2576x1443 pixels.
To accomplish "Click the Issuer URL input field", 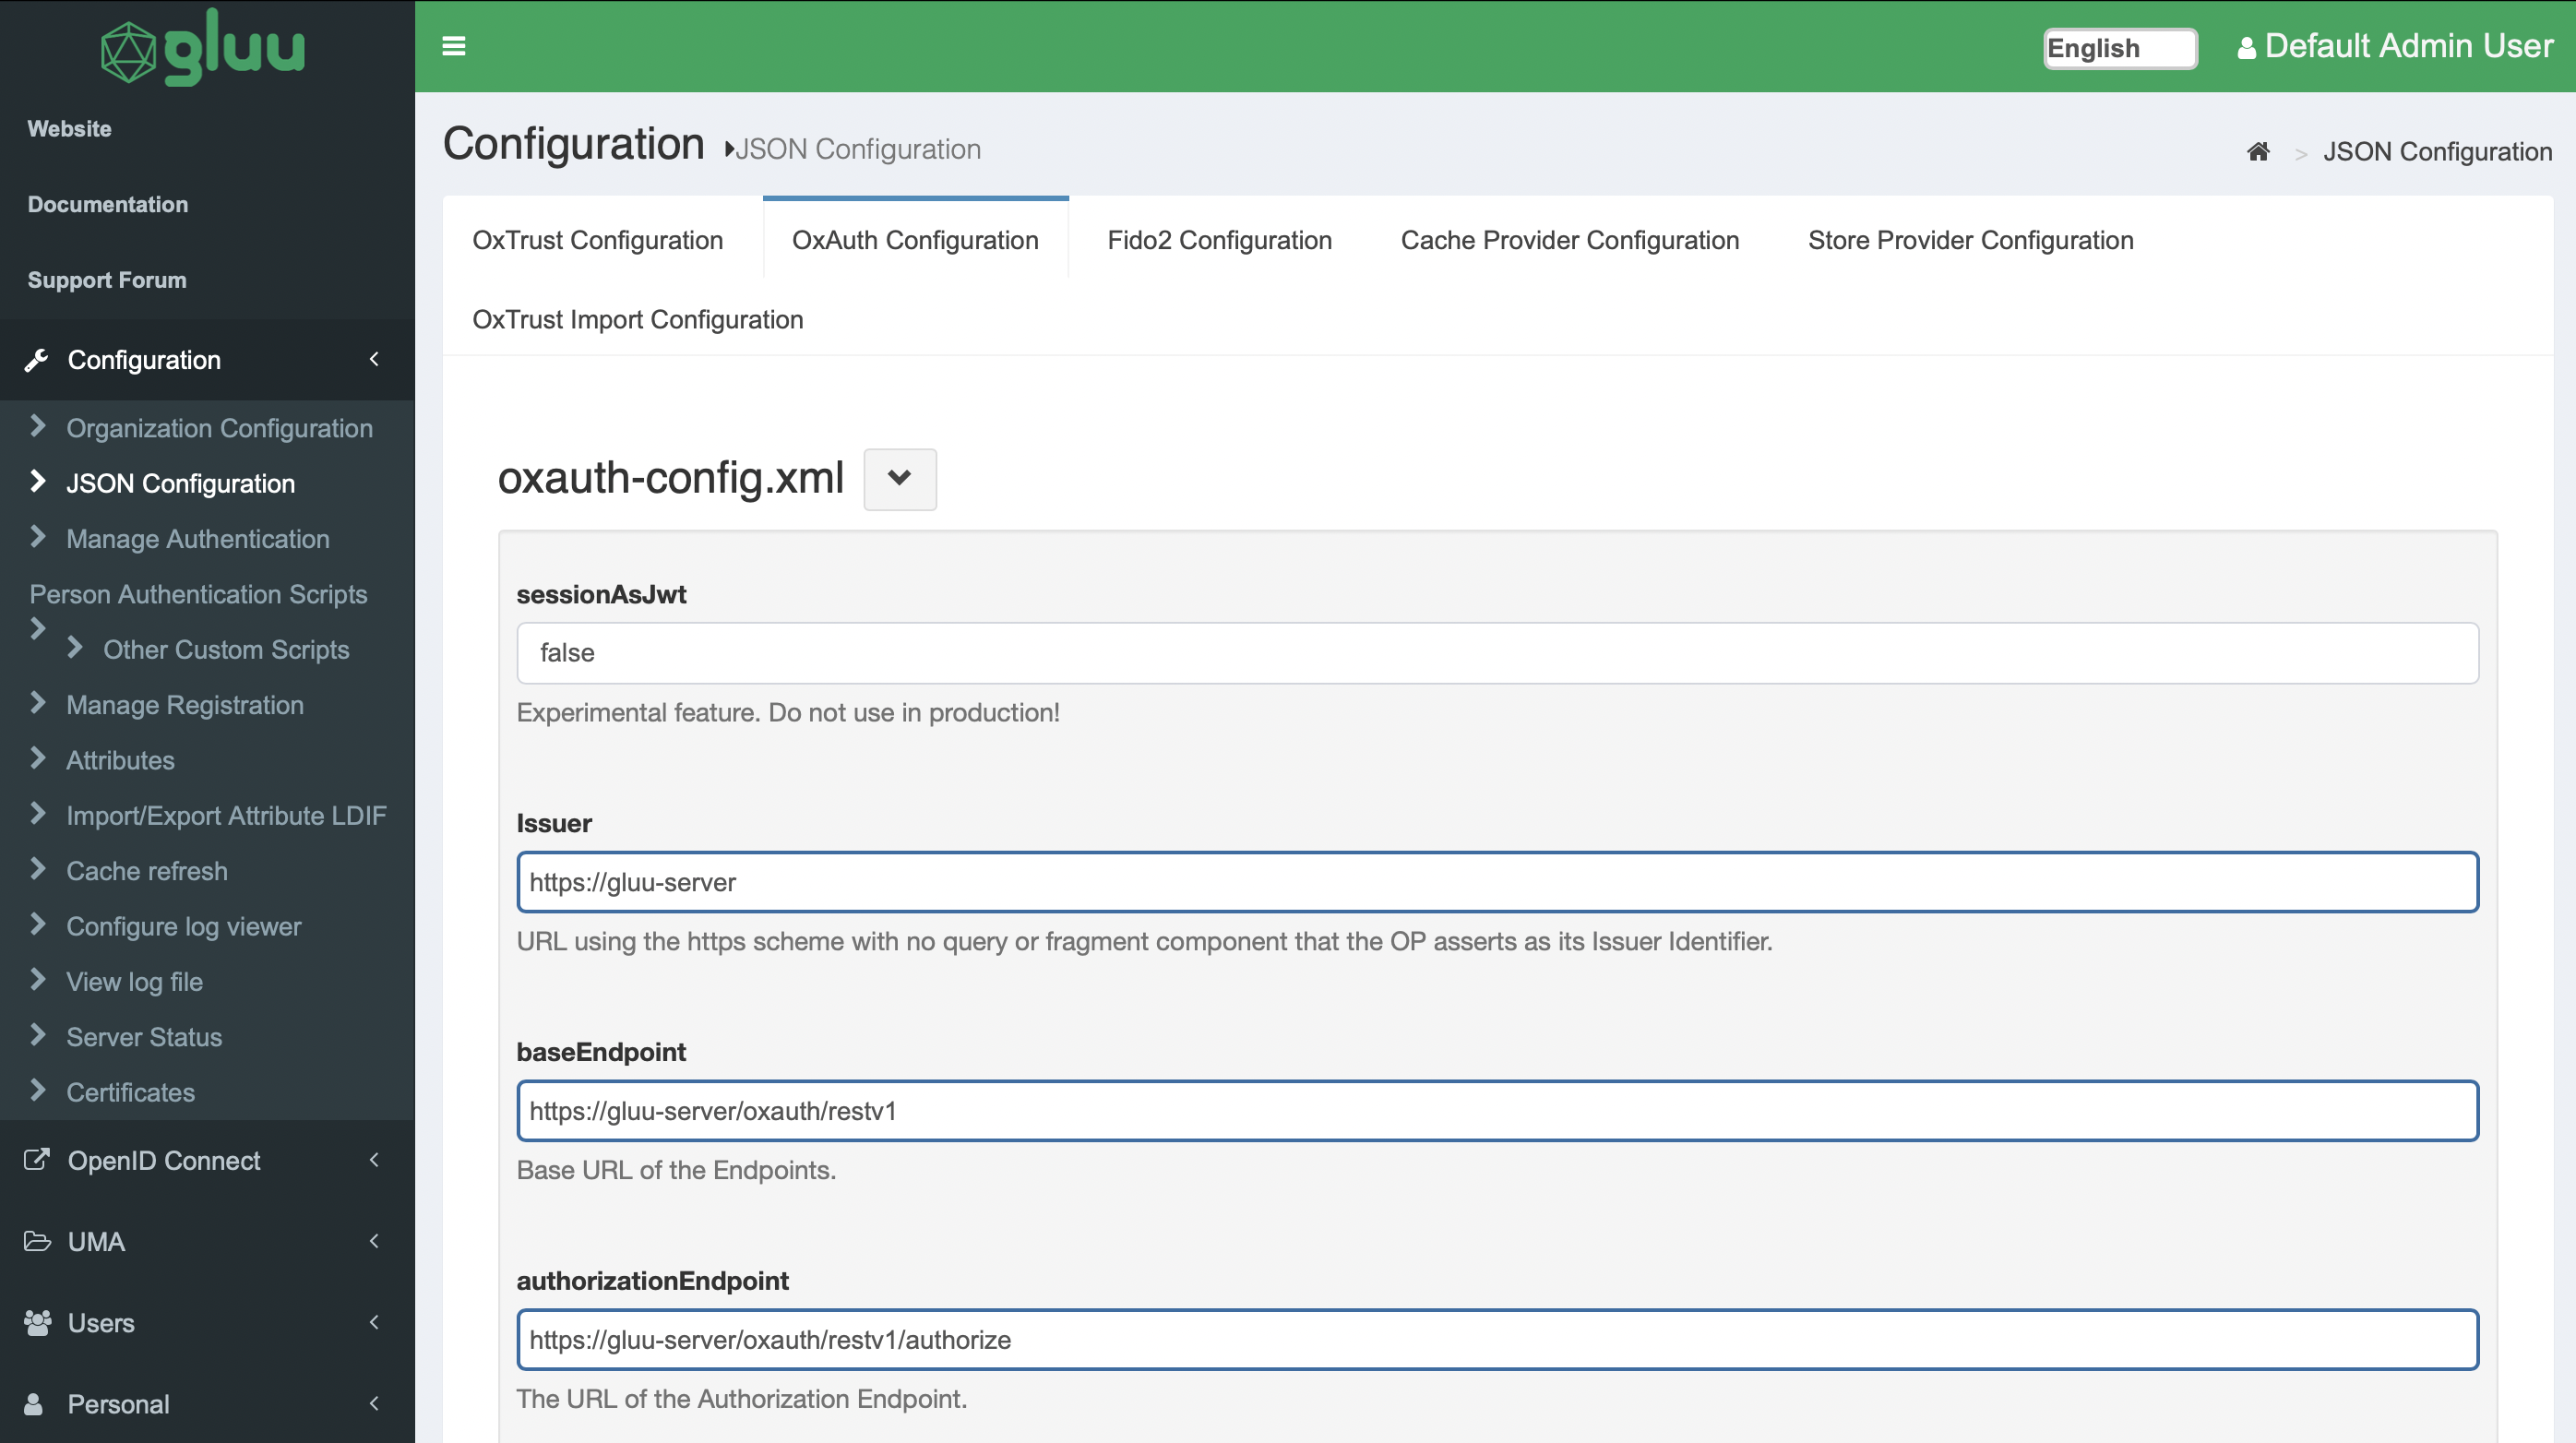I will [1496, 881].
